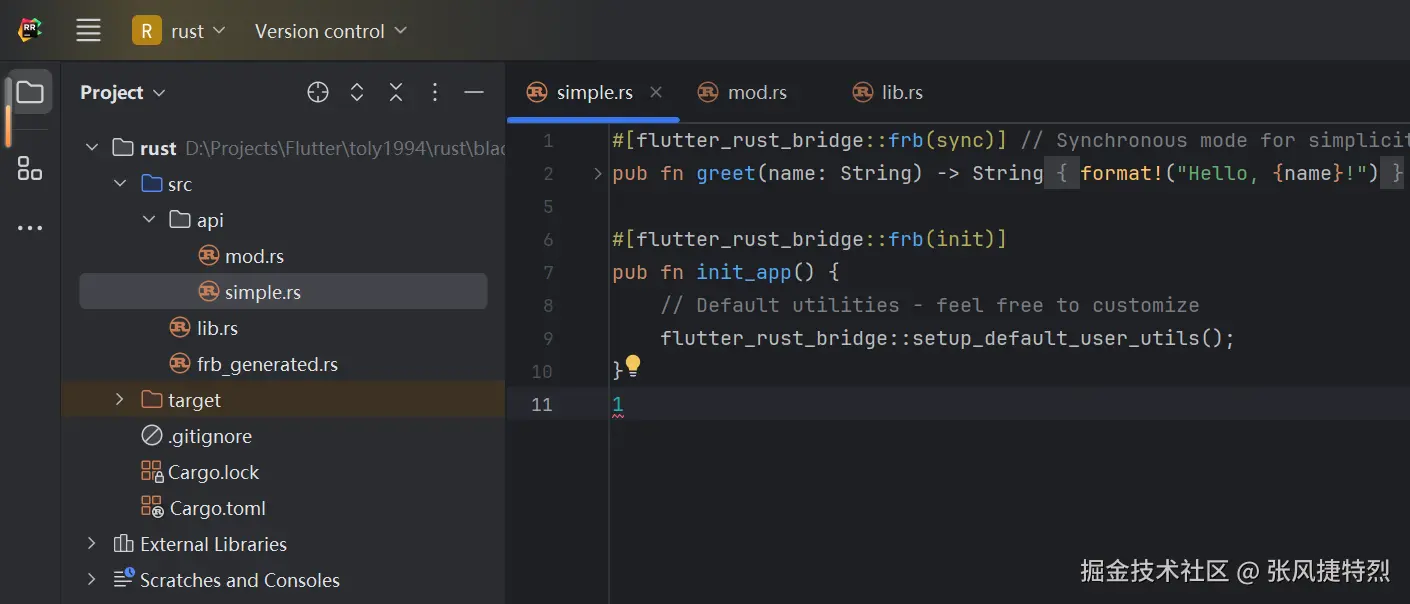The height and width of the screenshot is (604, 1410).
Task: Click the Collapse All icon
Action: pyautogui.click(x=396, y=92)
